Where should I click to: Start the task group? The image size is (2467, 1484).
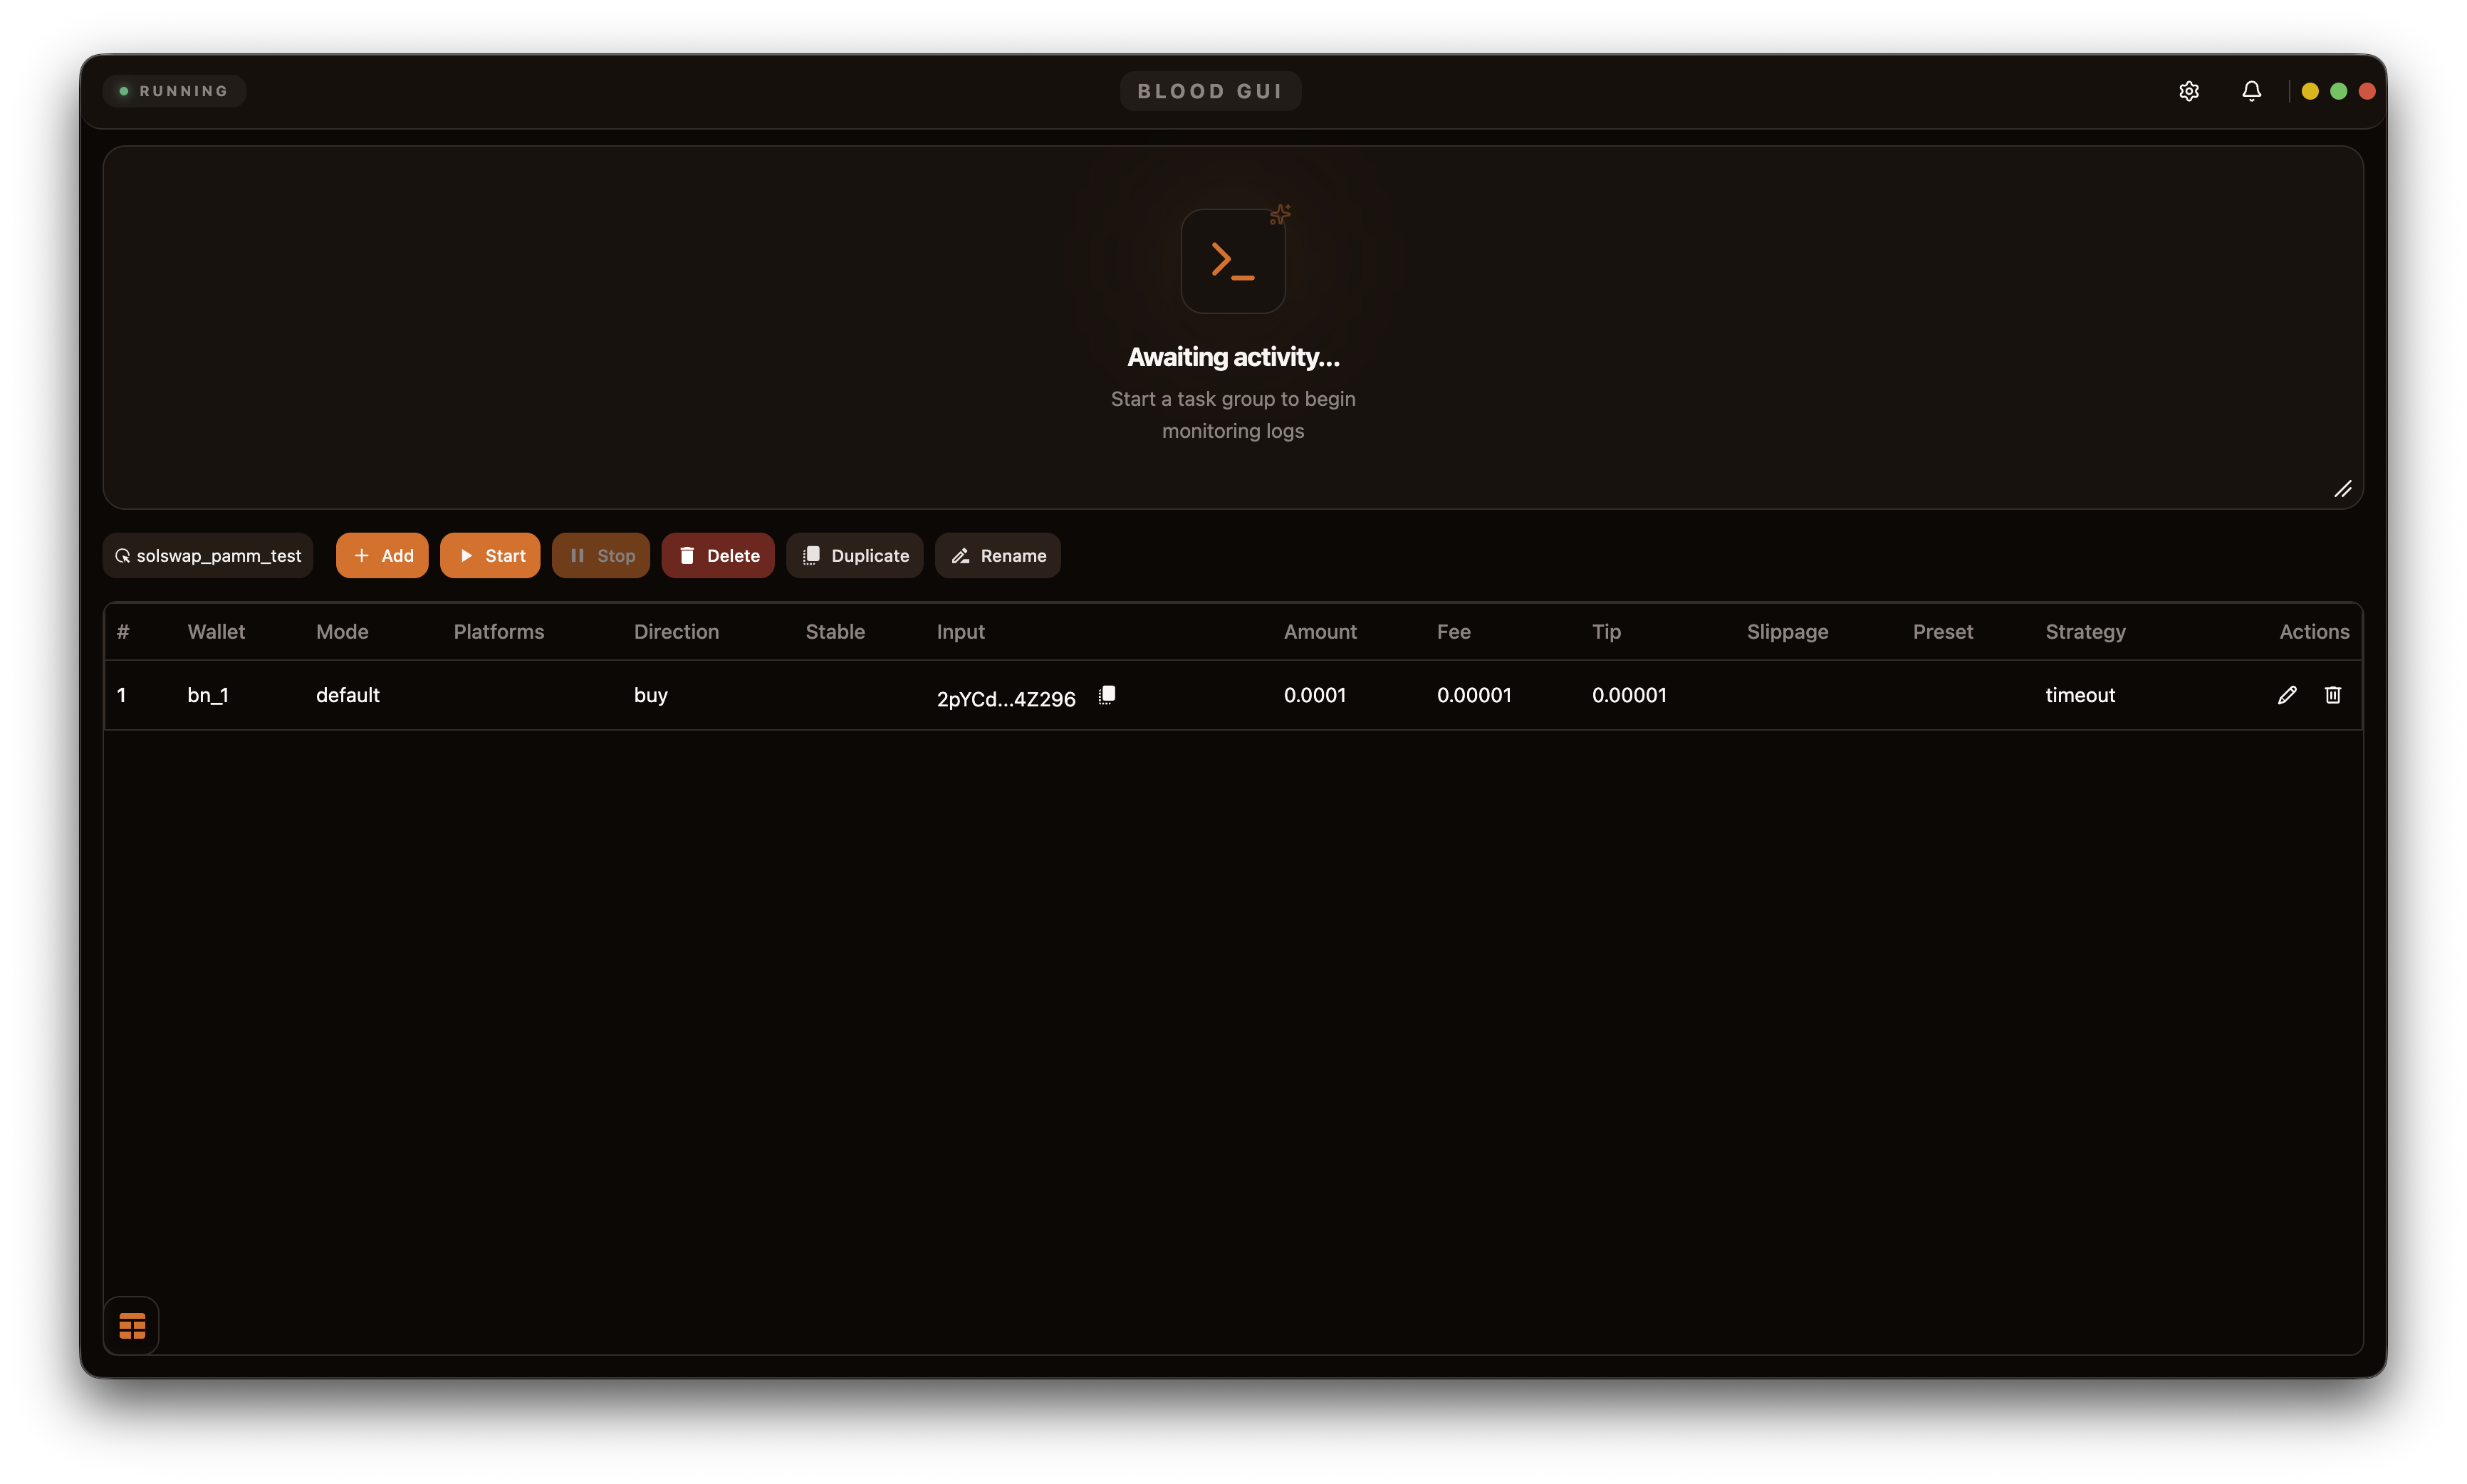click(490, 556)
